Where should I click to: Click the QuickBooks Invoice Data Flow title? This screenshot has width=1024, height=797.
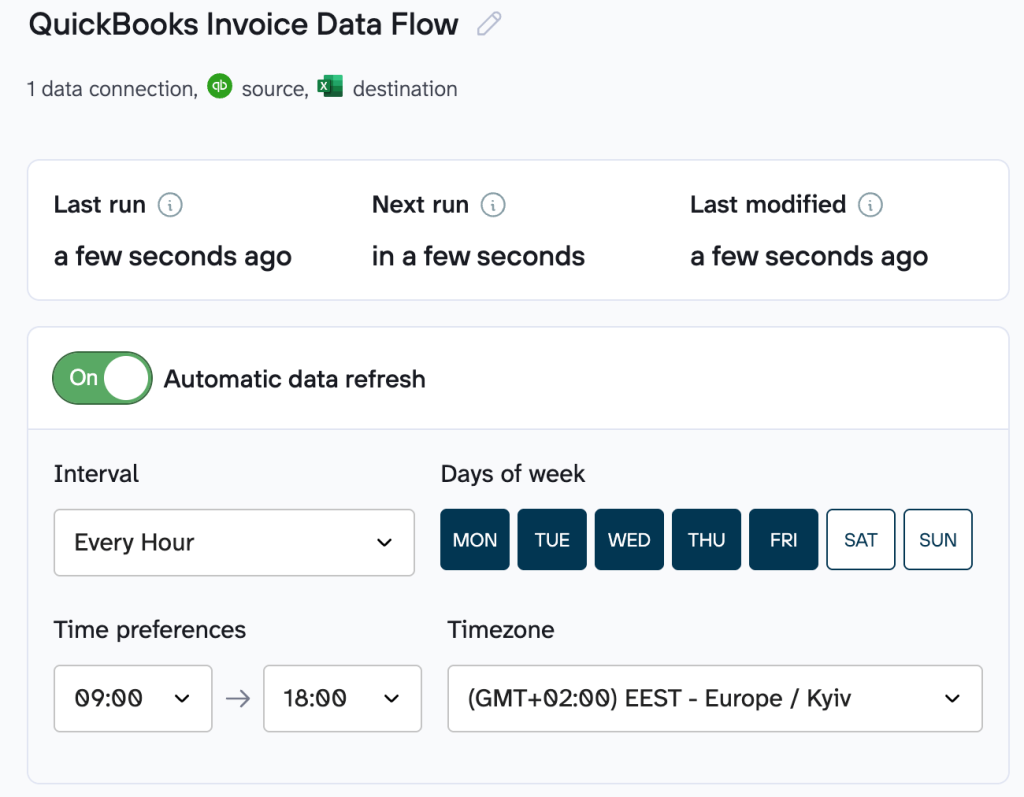pos(243,24)
